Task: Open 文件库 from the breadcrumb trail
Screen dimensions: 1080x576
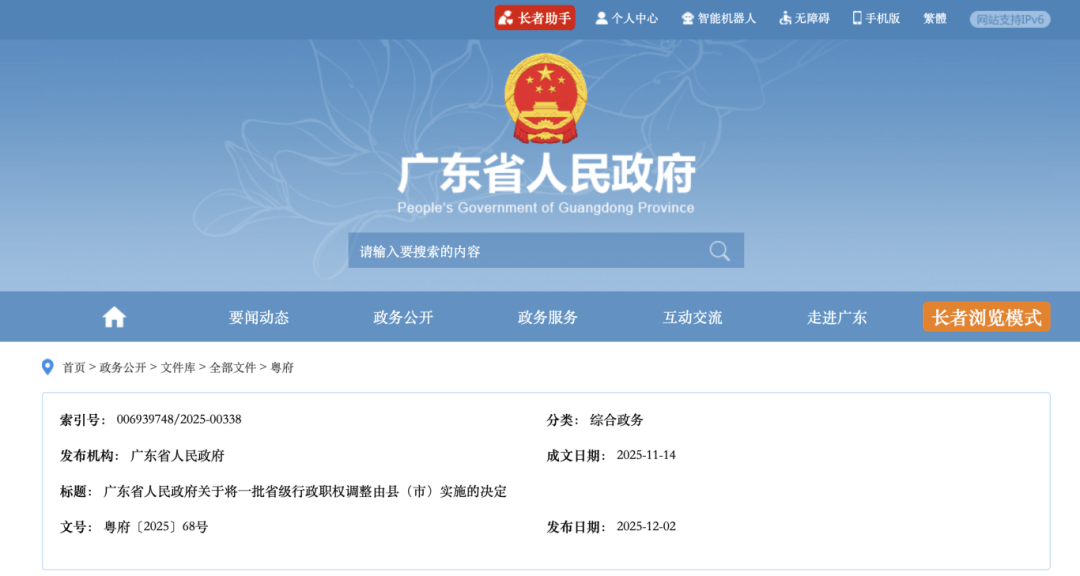Action: [180, 367]
